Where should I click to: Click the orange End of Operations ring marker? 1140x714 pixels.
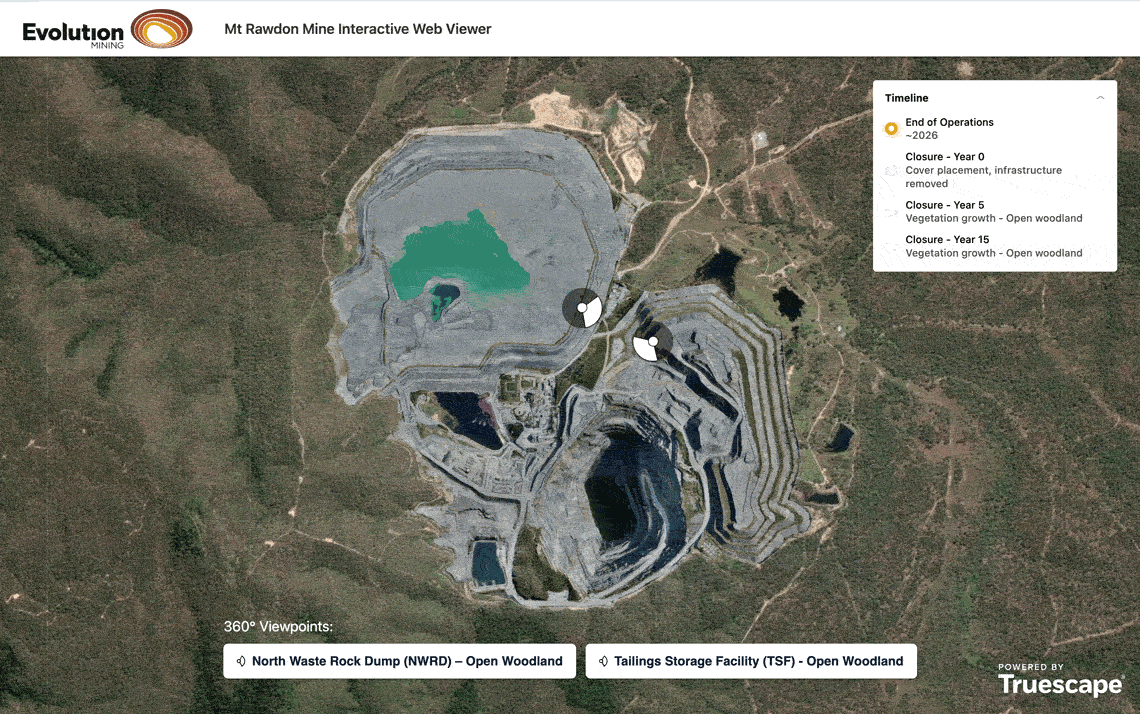point(891,129)
